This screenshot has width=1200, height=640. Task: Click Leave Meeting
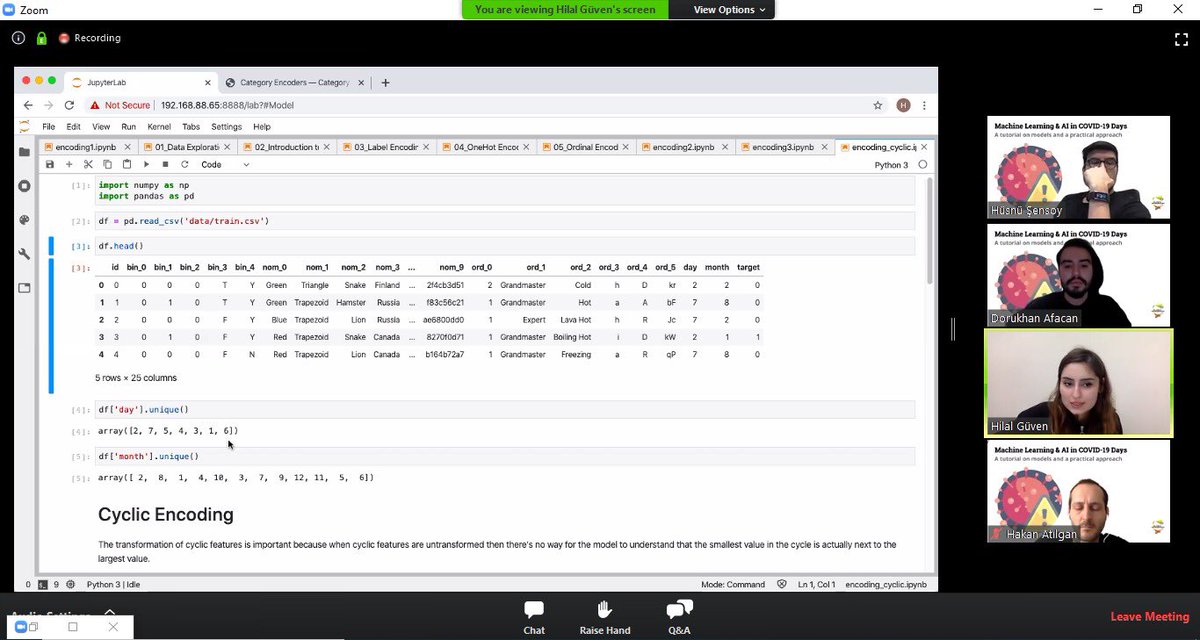pos(1149,617)
